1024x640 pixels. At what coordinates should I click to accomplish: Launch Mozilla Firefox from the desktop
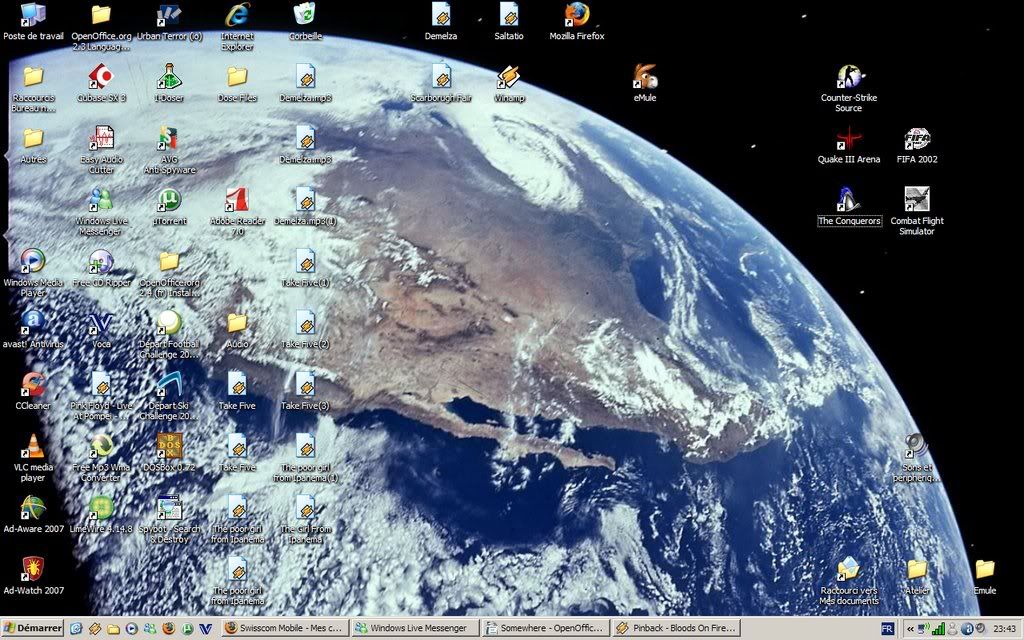pyautogui.click(x=577, y=16)
